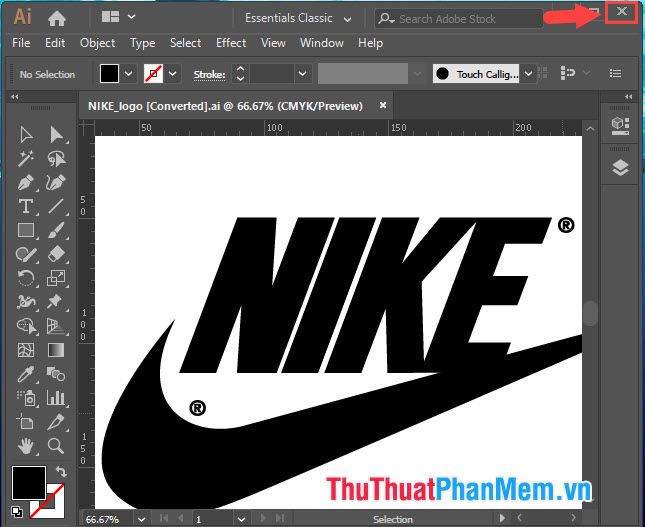Close the NIKE_logo [Converted].ai tab

click(x=383, y=105)
